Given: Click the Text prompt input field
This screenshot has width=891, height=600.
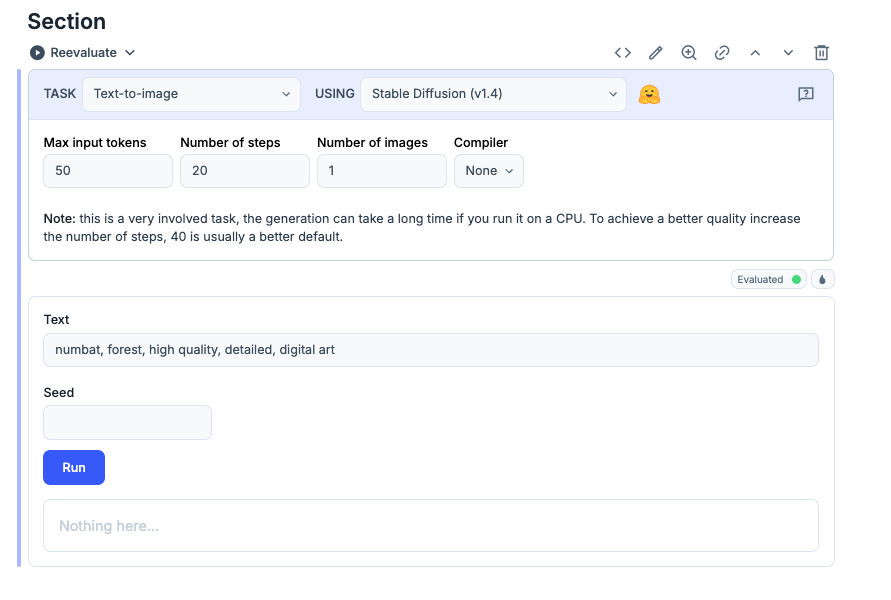Looking at the screenshot, I should pyautogui.click(x=431, y=350).
